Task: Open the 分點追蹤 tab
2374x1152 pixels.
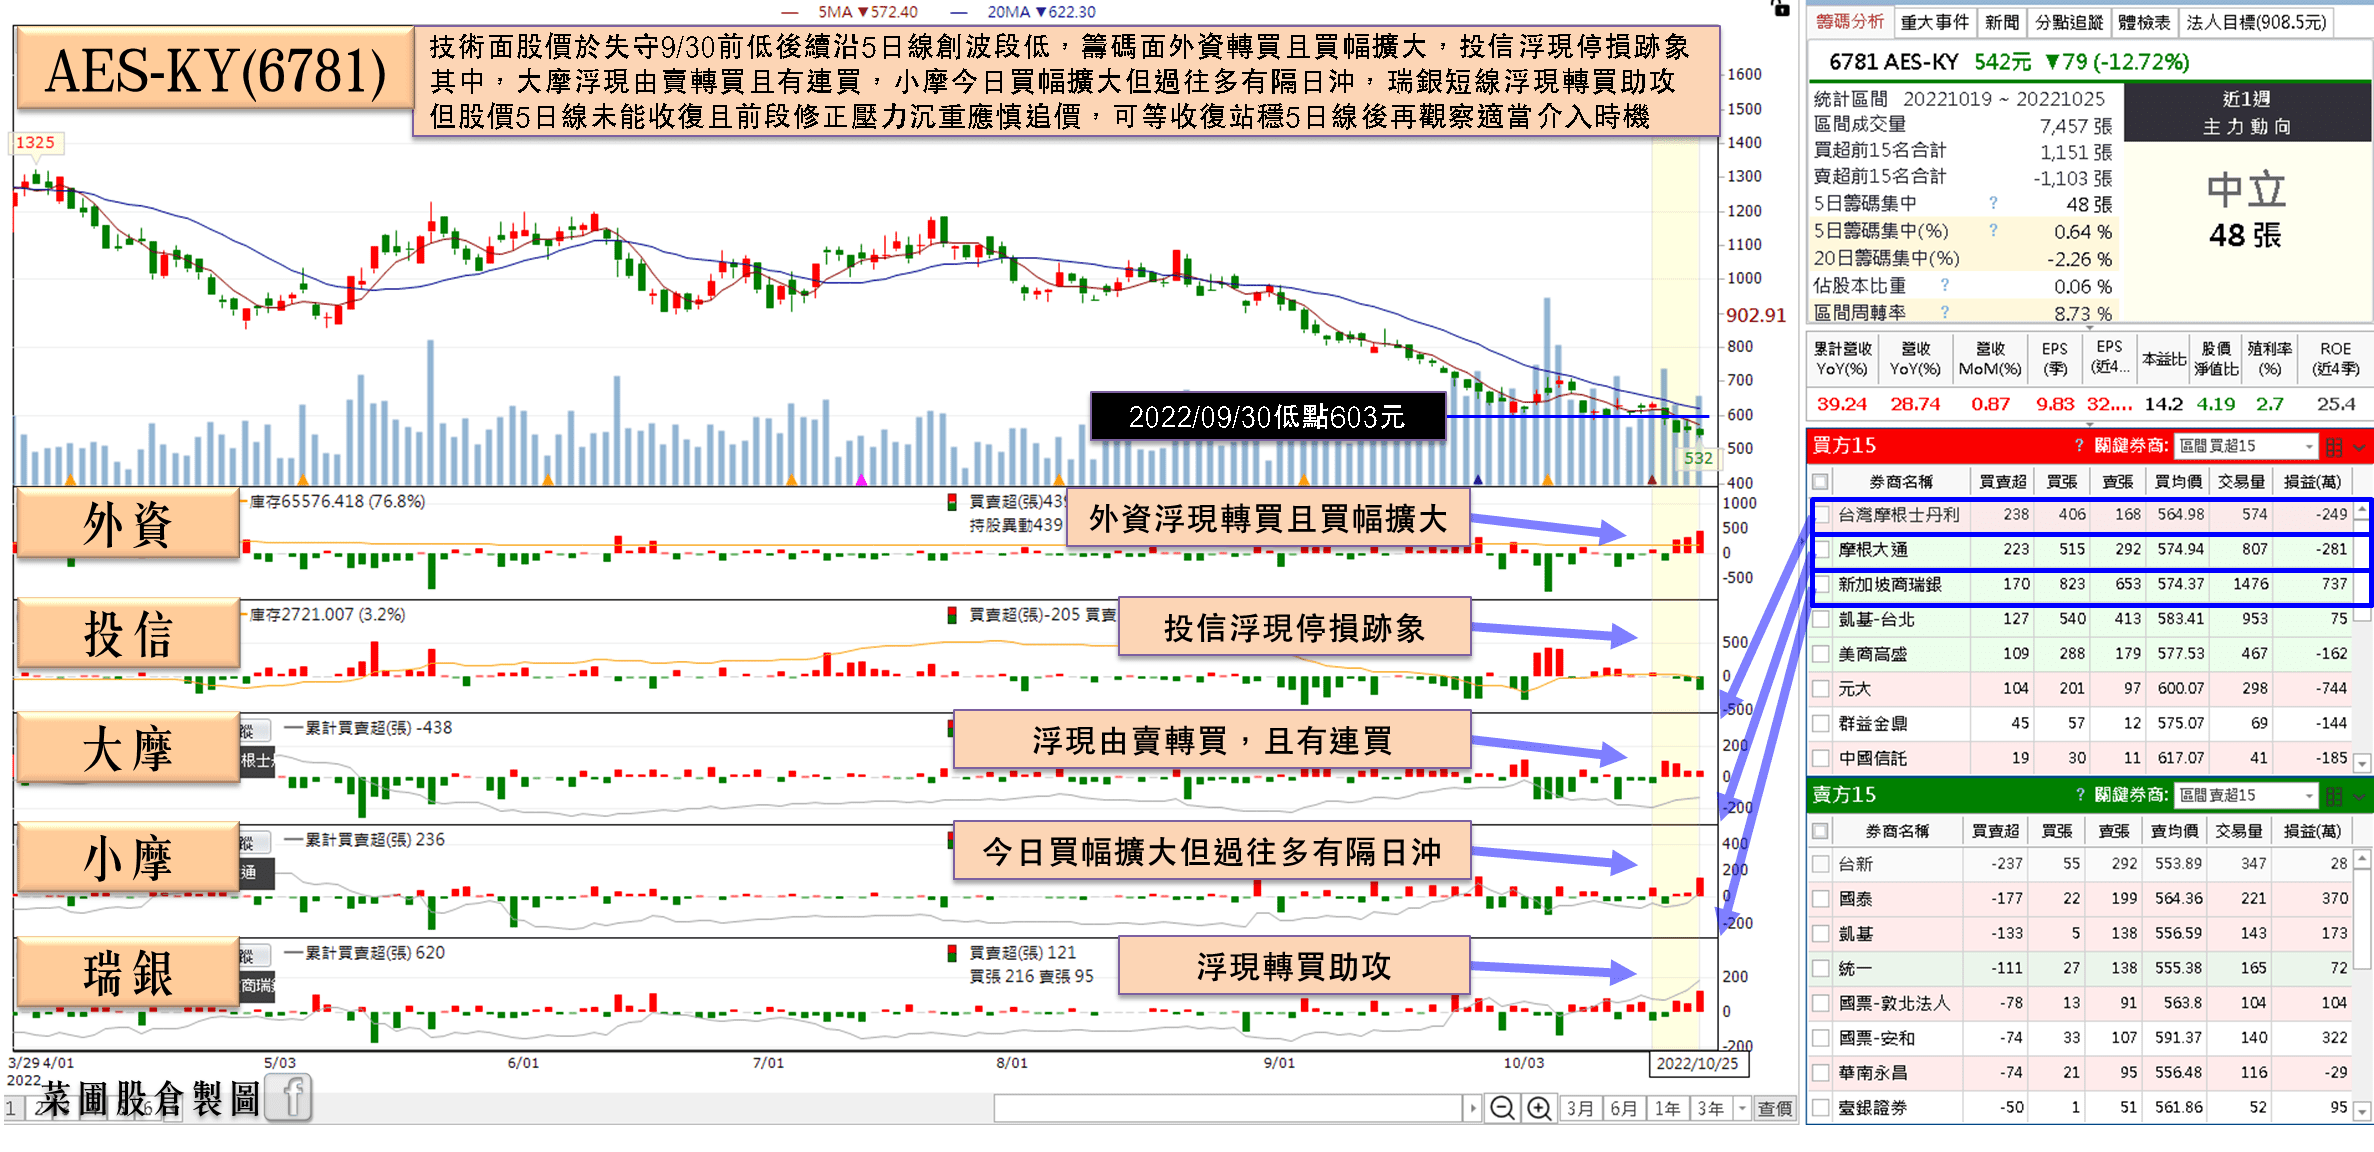Action: (x=2069, y=22)
